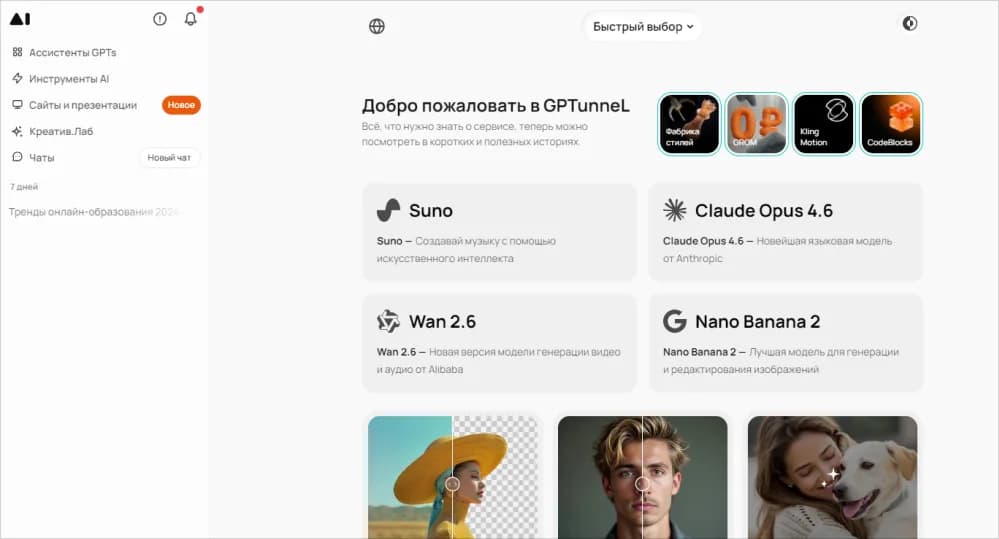Click the background removal slider handle
Image resolution: width=999 pixels, height=539 pixels.
coord(452,484)
